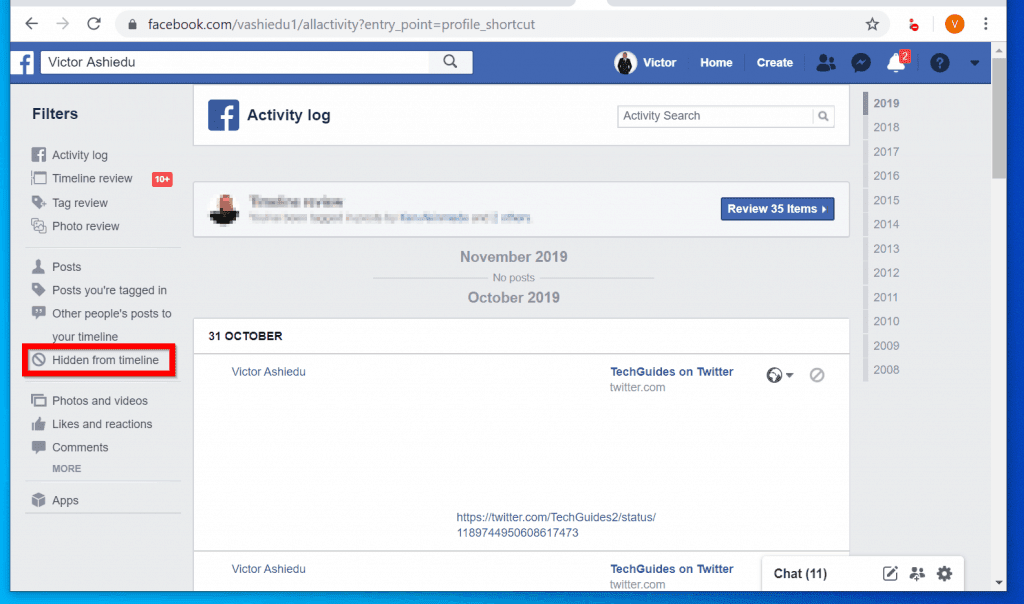Click the friend requests icon
The width and height of the screenshot is (1024, 604).
point(826,62)
